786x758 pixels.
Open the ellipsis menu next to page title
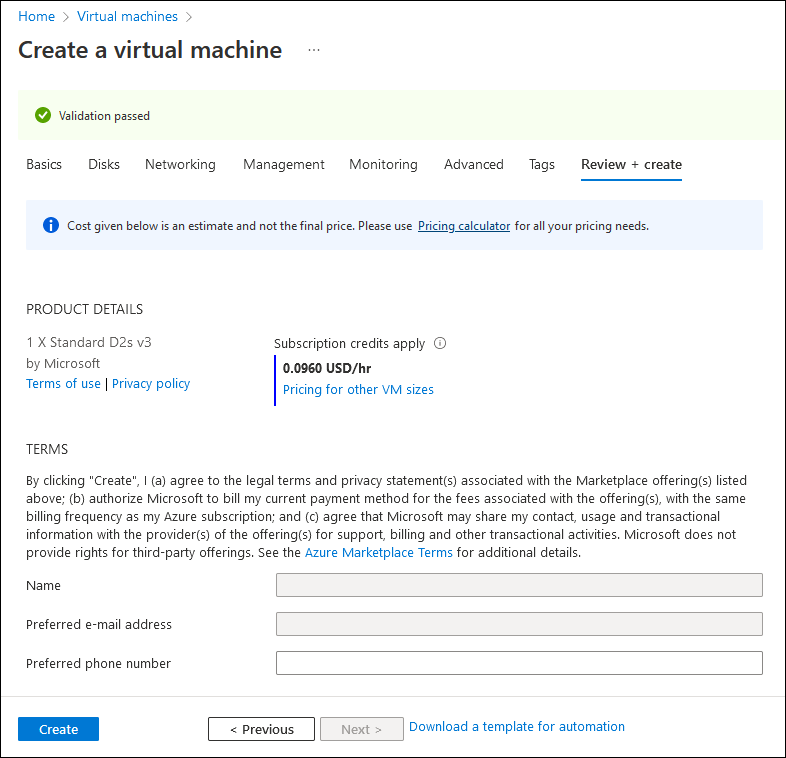[x=314, y=50]
